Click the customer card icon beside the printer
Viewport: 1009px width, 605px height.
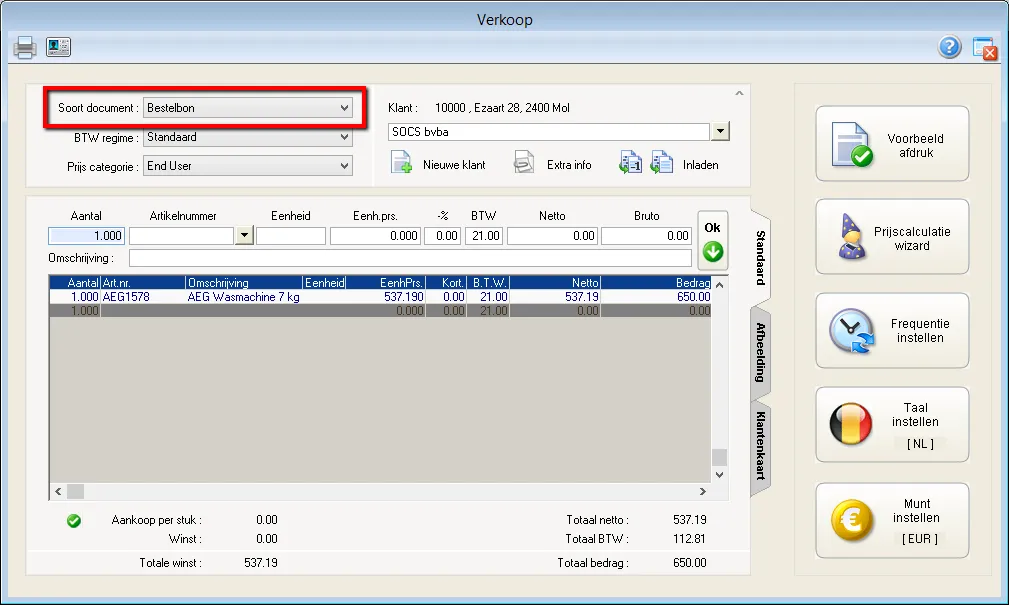58,47
